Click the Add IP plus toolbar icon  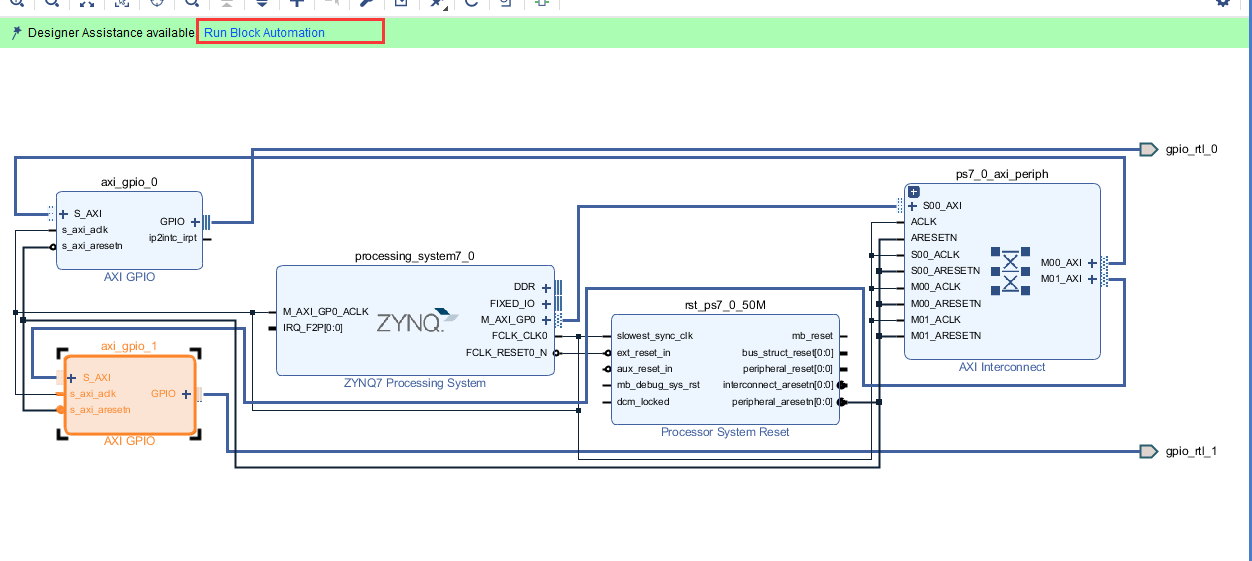297,3
